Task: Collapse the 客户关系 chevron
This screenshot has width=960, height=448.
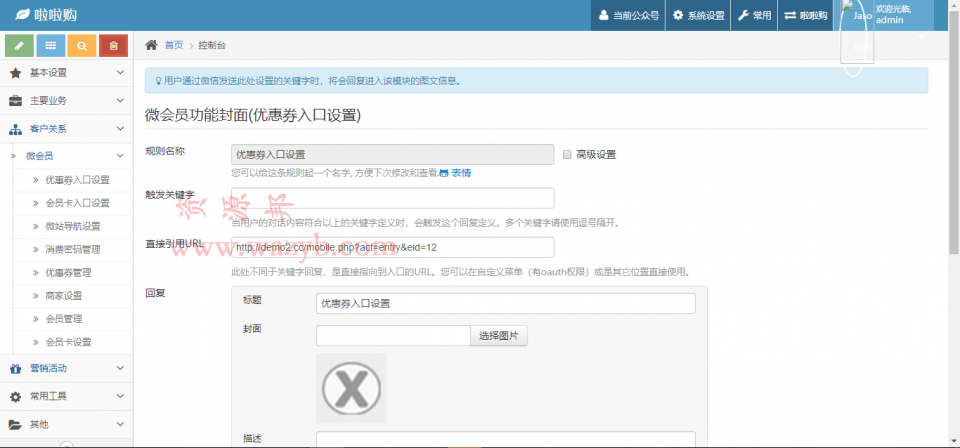Action: (120, 129)
